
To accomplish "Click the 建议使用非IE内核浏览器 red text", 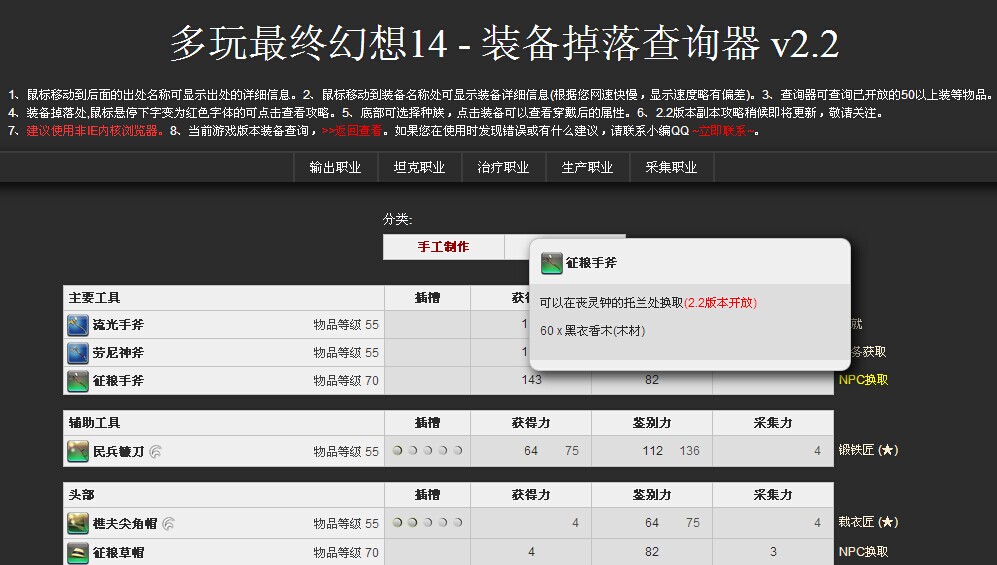I will pyautogui.click(x=92, y=131).
